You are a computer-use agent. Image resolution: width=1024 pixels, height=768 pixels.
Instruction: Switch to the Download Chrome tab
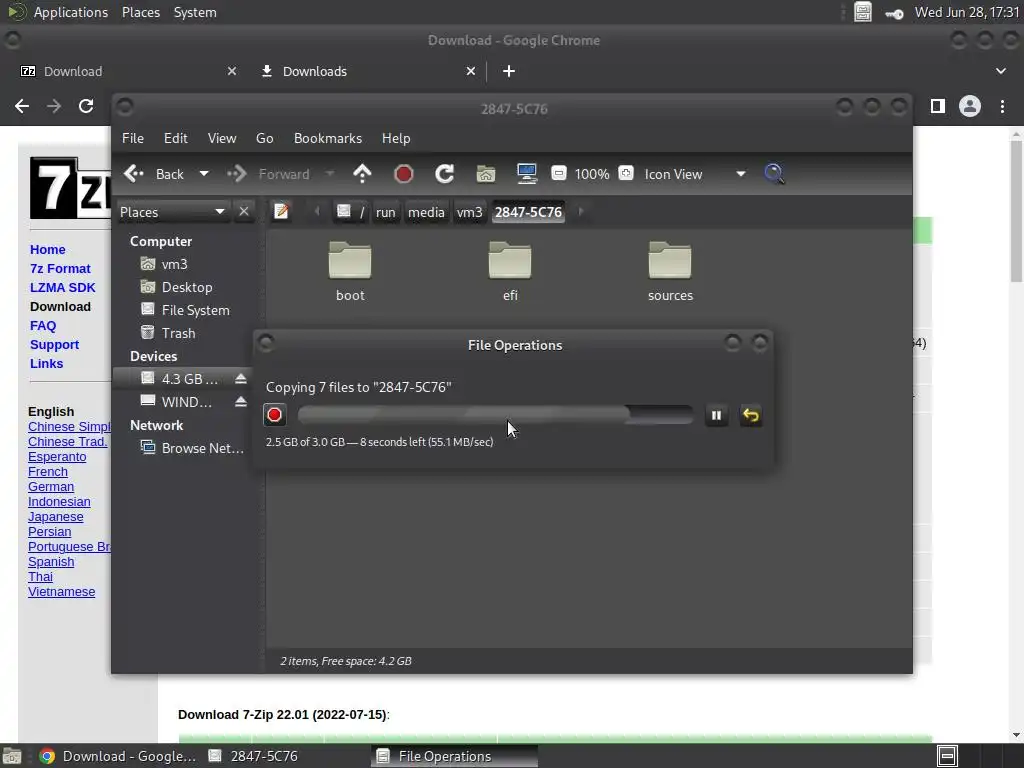[73, 71]
